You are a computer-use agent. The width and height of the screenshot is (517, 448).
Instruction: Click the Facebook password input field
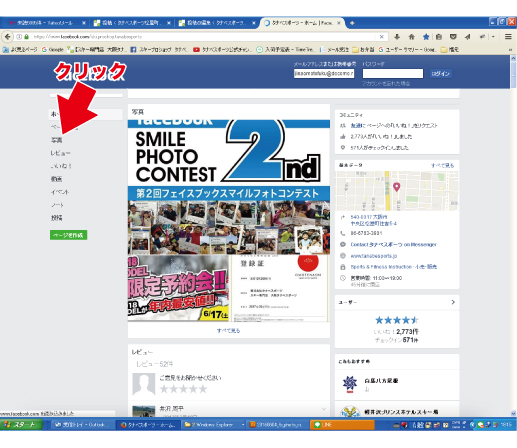click(393, 74)
